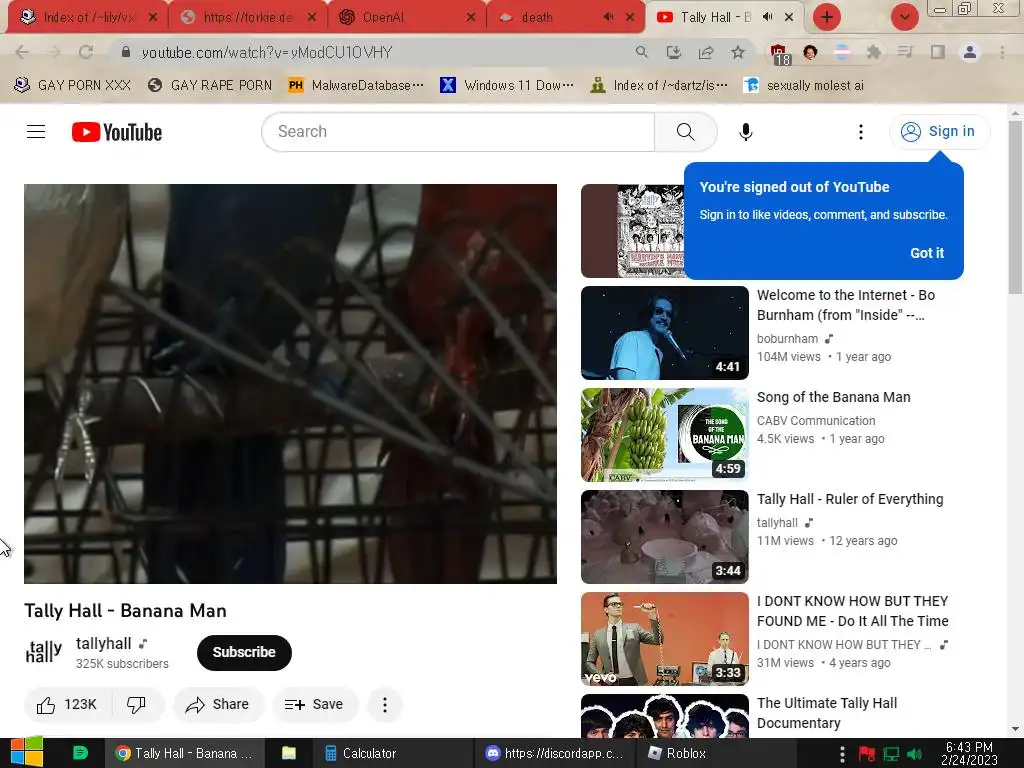1024x768 pixels.
Task: Open more actions menu next to Save
Action: (385, 705)
